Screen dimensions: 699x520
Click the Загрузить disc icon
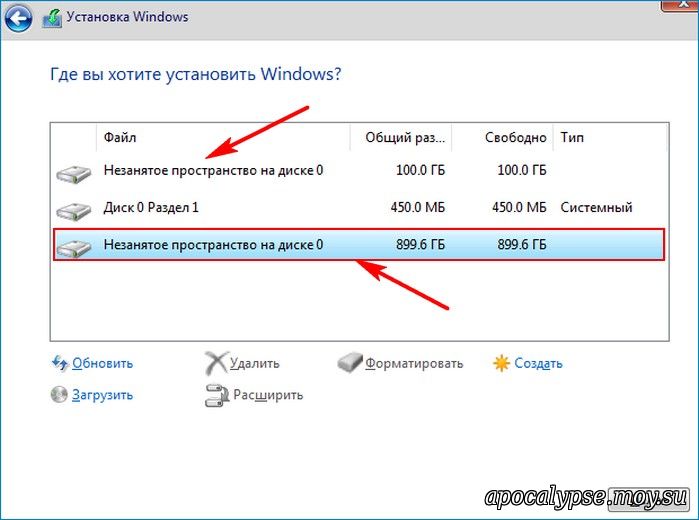[x=59, y=394]
